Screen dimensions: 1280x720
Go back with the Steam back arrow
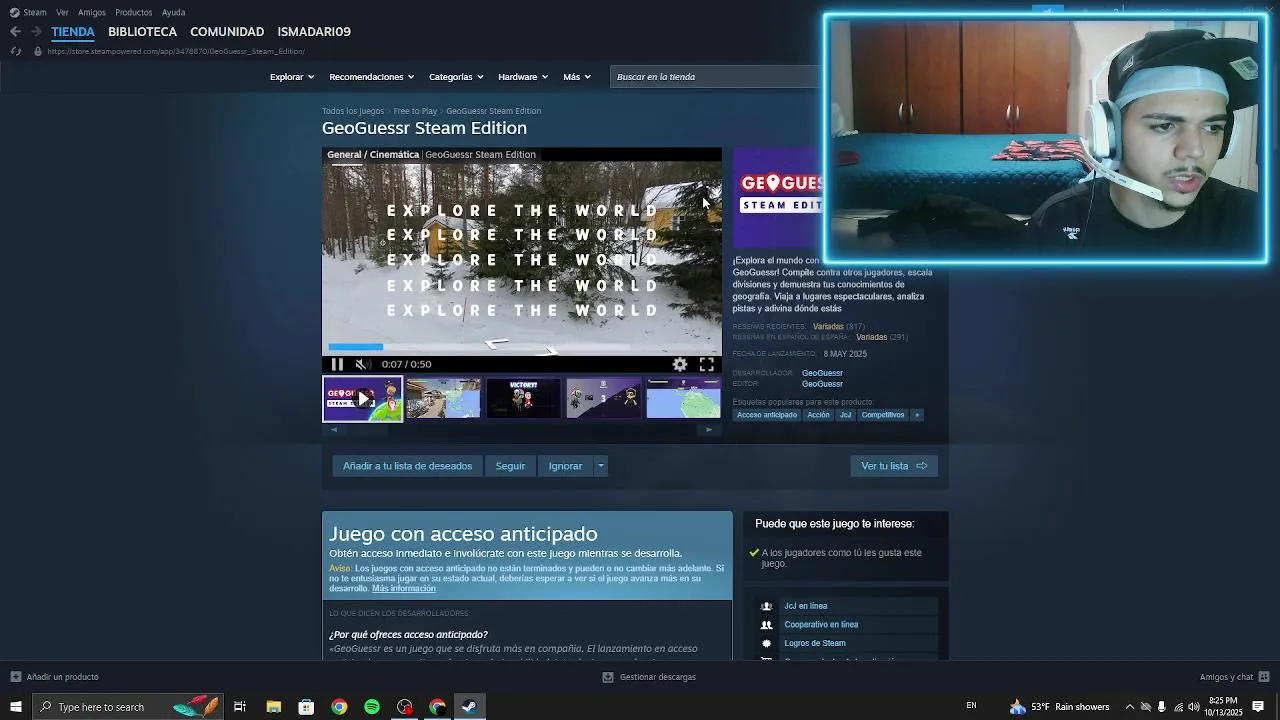[15, 31]
